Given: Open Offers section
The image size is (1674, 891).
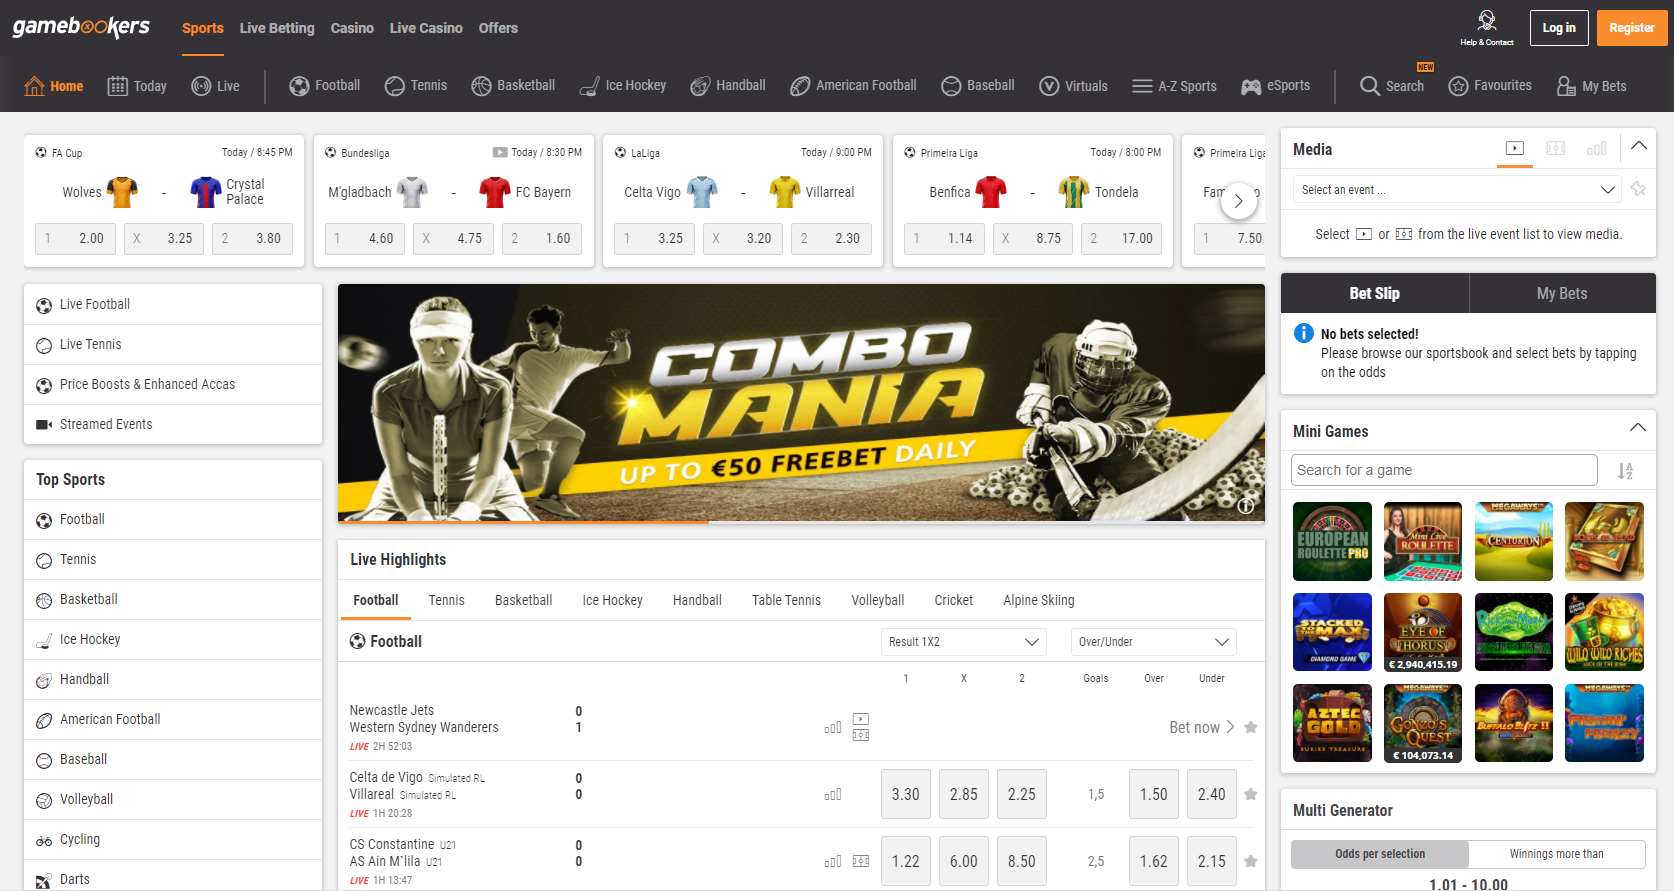Looking at the screenshot, I should coord(498,28).
